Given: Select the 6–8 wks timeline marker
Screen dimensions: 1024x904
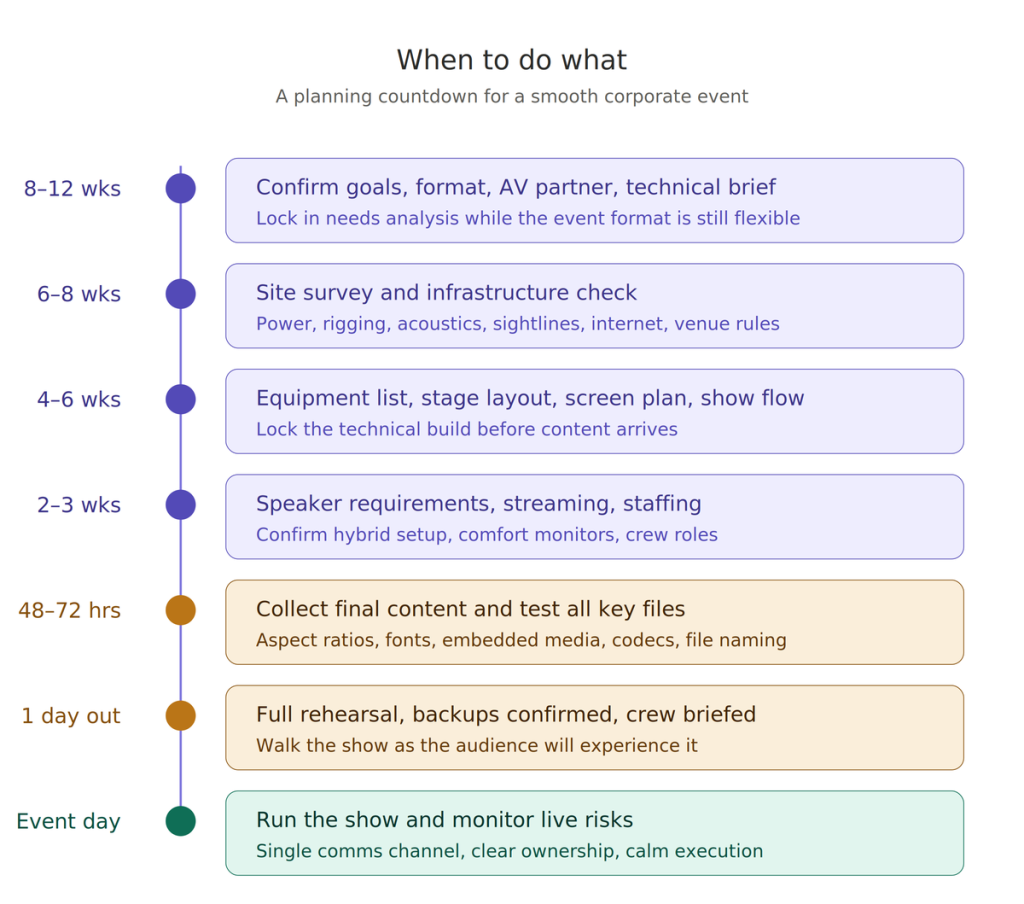Looking at the screenshot, I should pyautogui.click(x=180, y=294).
